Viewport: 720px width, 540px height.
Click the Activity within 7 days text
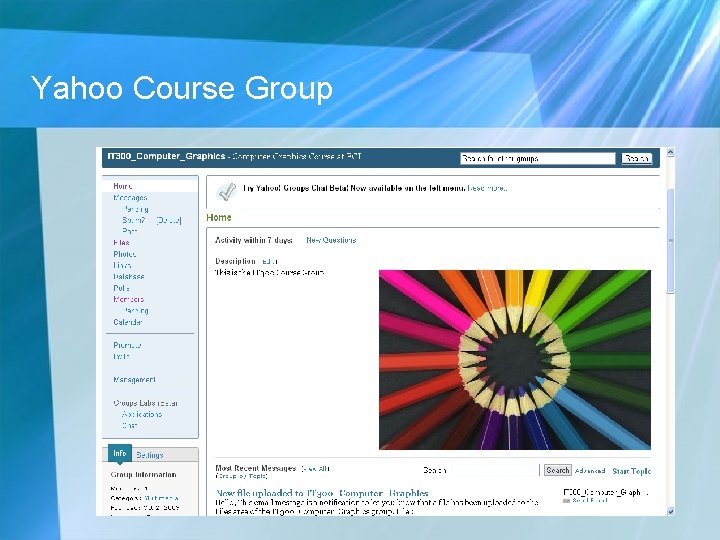[x=253, y=240]
